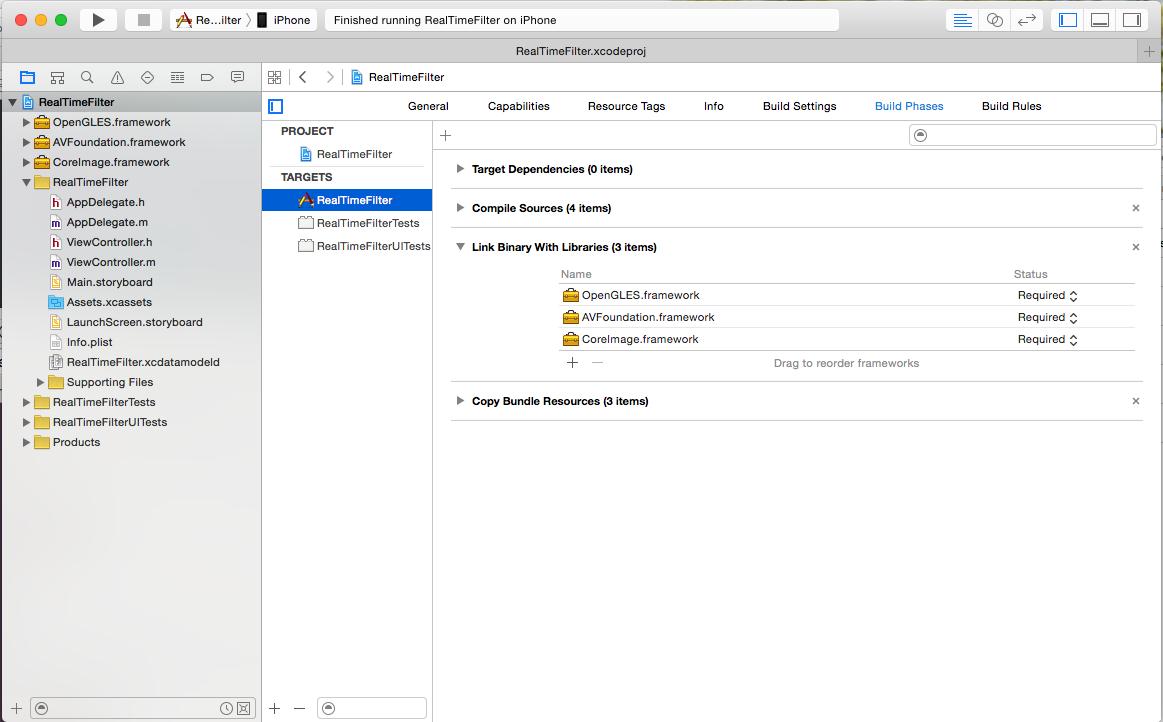The height and width of the screenshot is (722, 1163).
Task: Expand the Compile Sources section
Action: point(460,208)
